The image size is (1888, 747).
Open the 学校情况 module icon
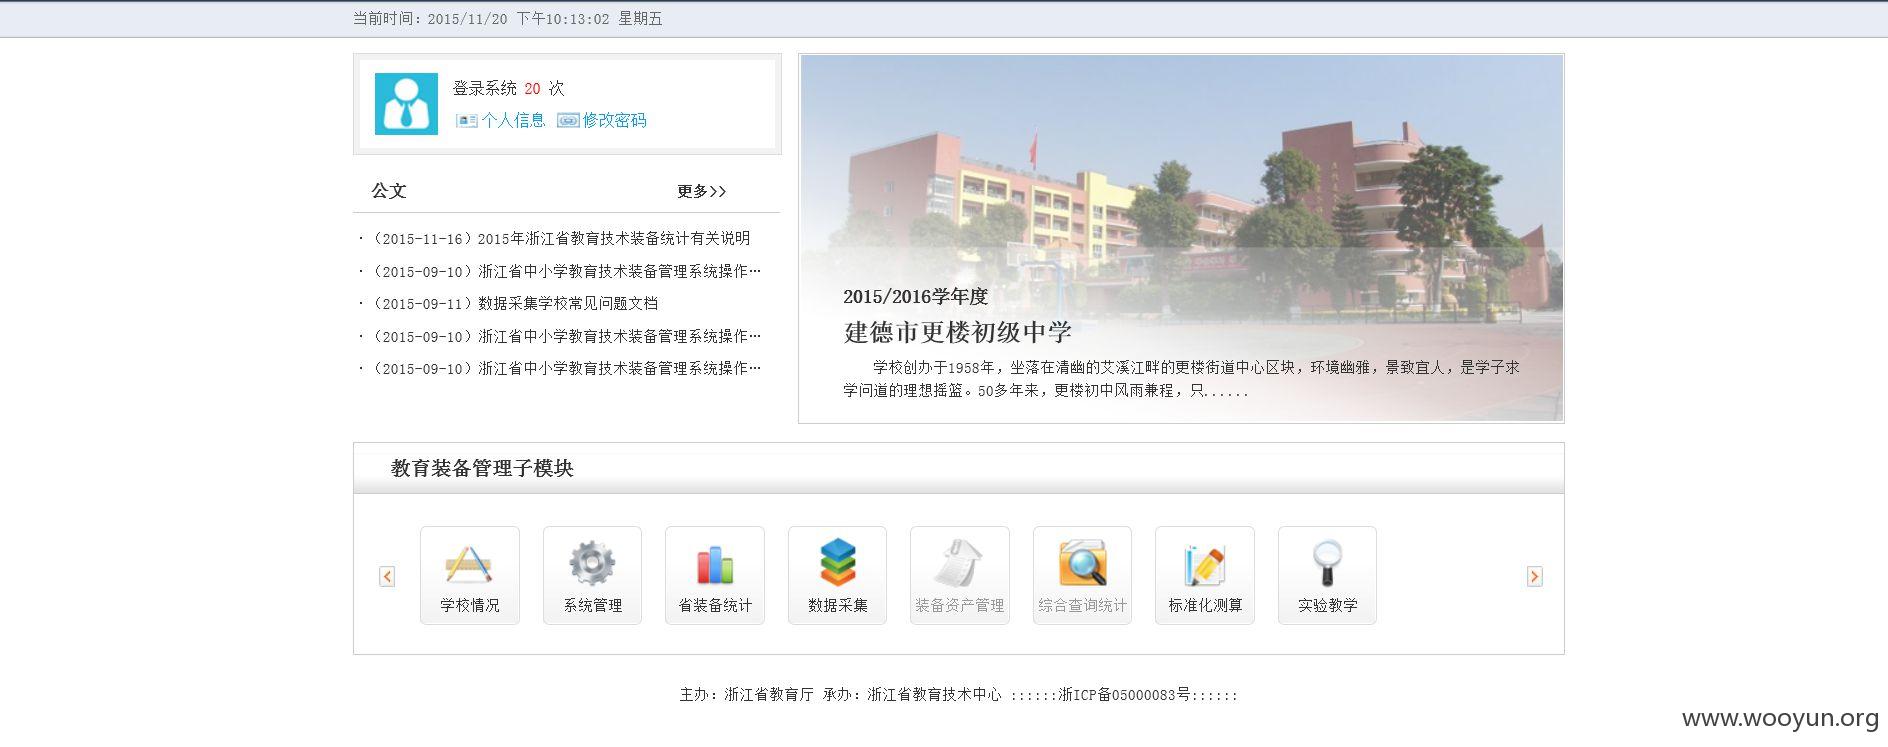(x=470, y=576)
